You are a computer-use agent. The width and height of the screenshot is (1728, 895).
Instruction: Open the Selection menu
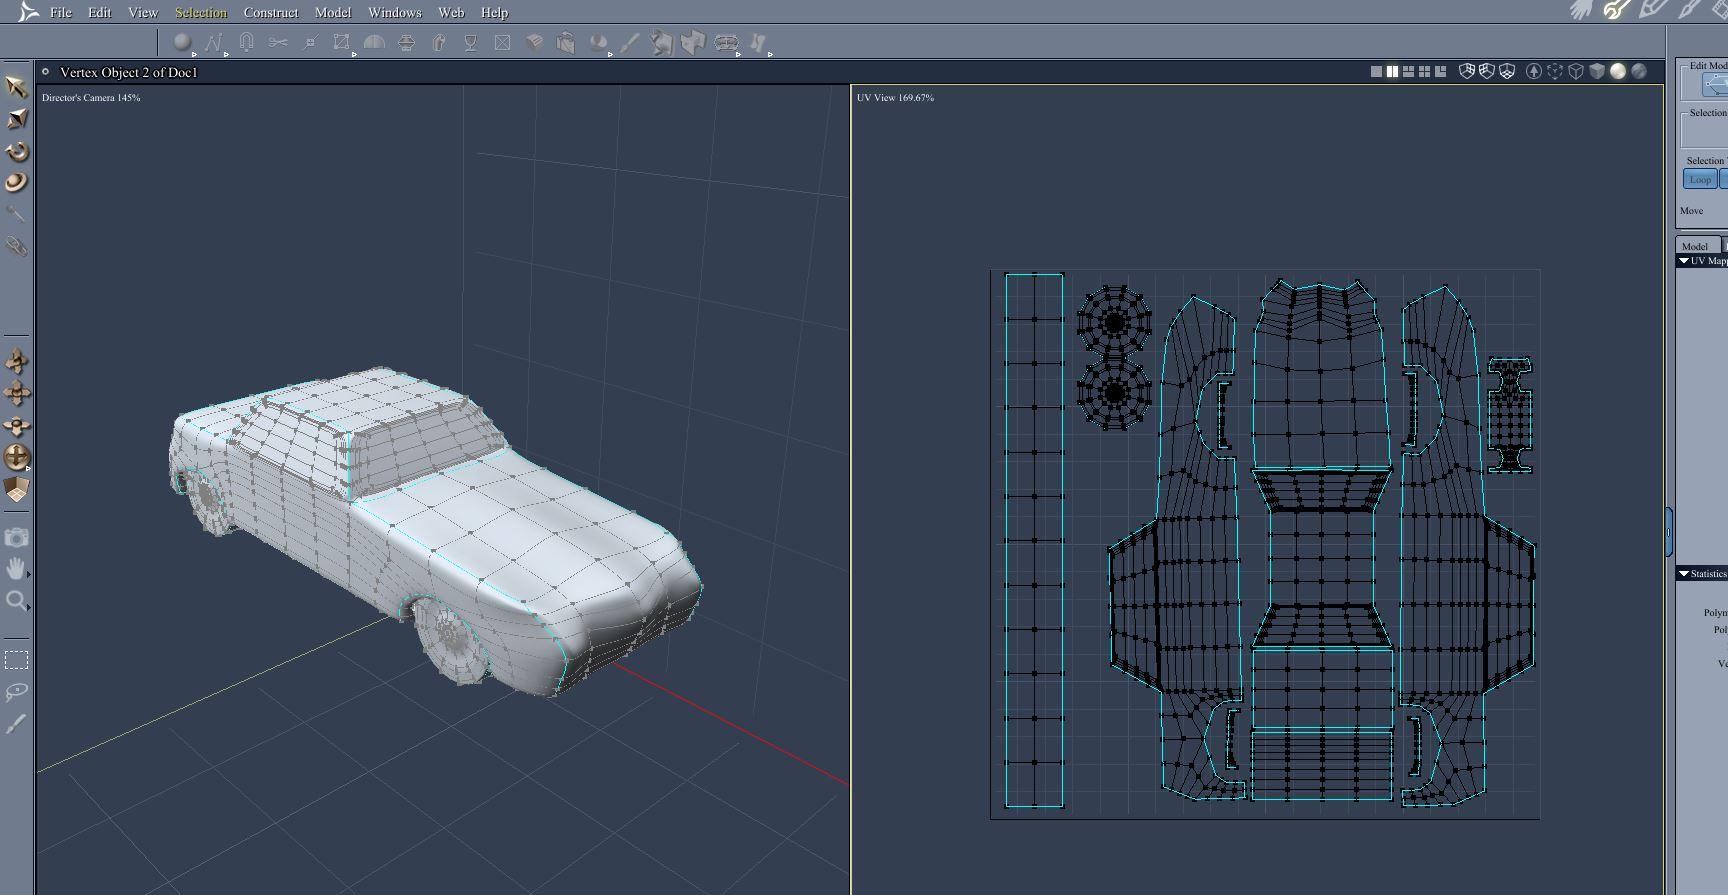201,12
